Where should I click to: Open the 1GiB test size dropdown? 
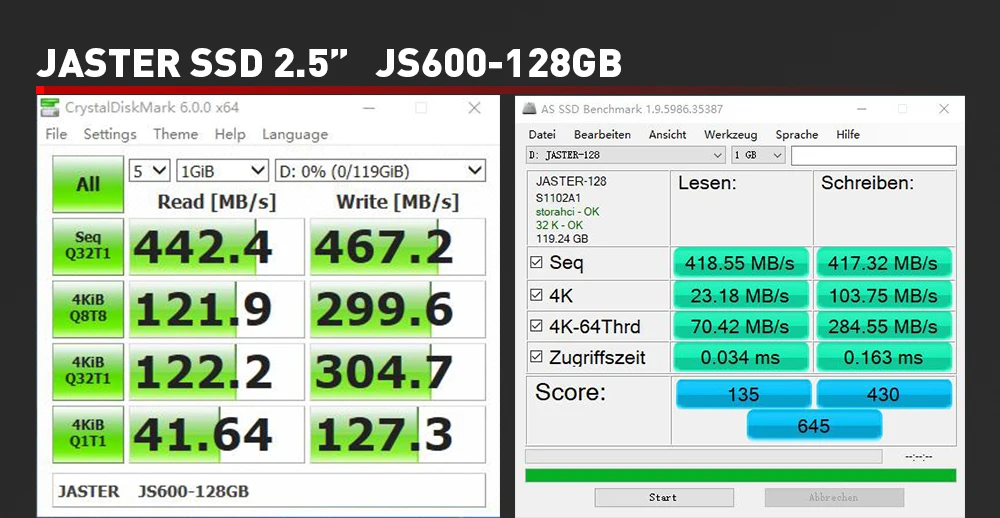tap(222, 170)
